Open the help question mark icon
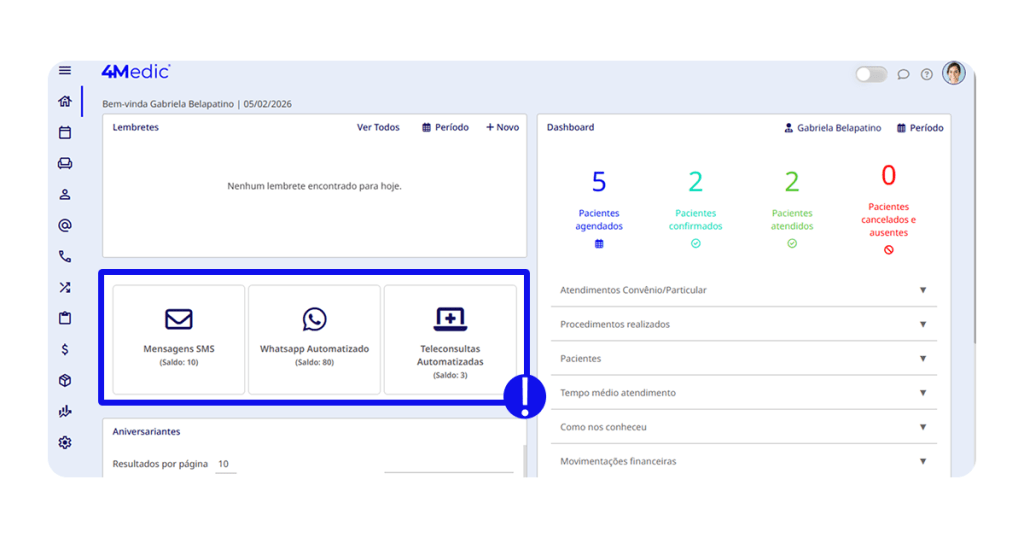Viewport: 1024px width, 538px height. [927, 74]
